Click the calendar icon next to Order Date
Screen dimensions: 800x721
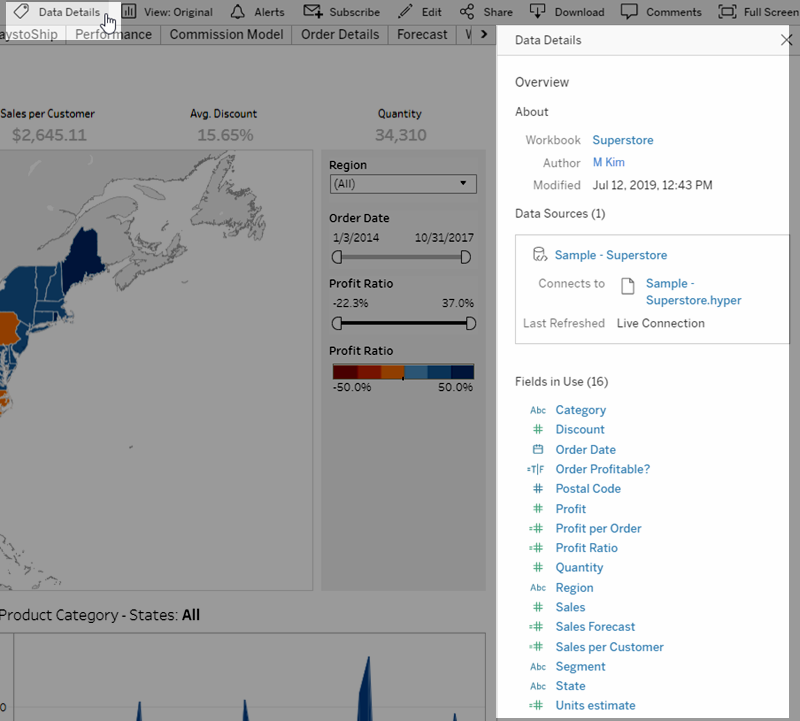pos(538,449)
